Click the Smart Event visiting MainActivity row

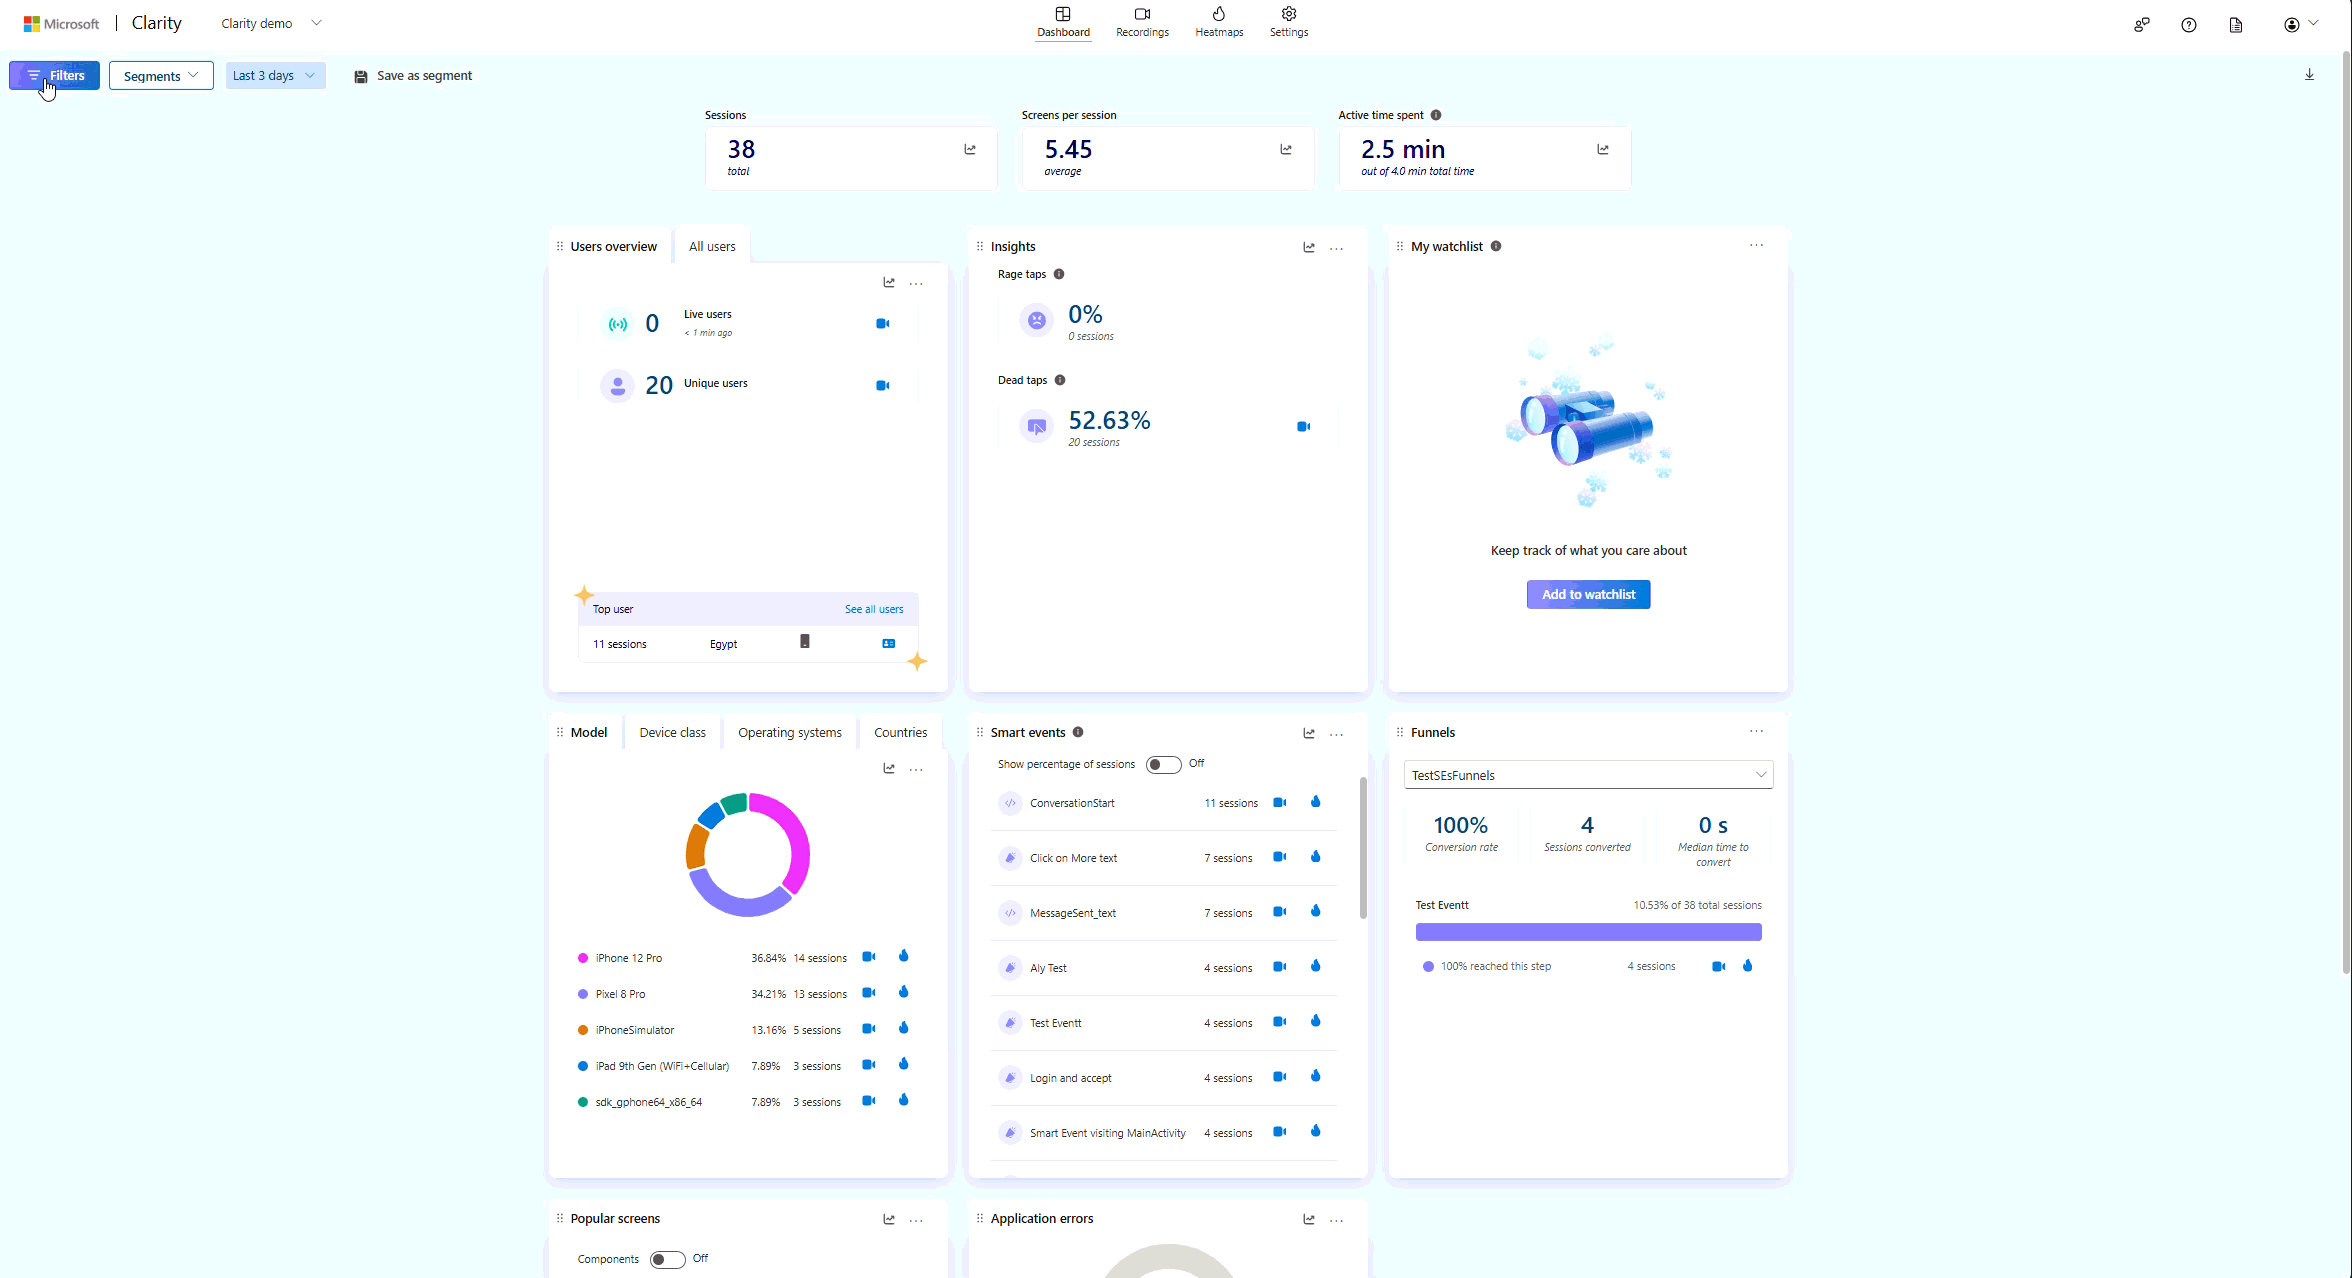coord(1164,1133)
